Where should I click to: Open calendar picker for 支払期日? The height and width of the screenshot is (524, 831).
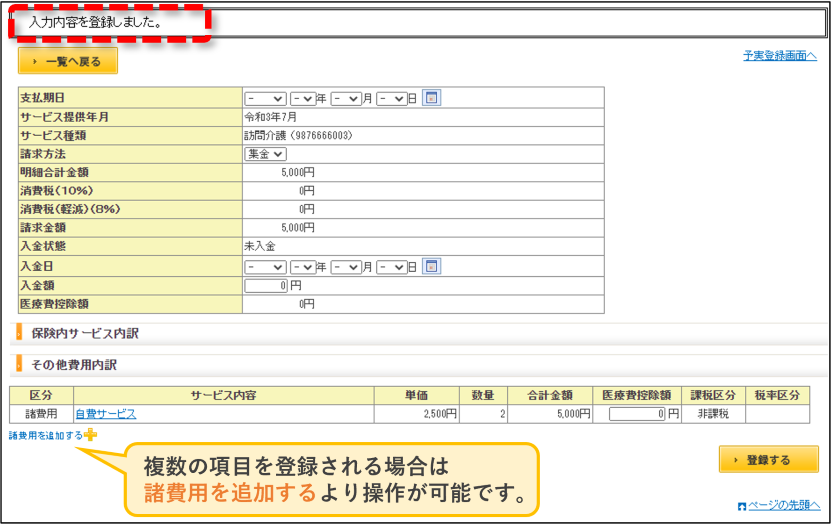[x=431, y=98]
